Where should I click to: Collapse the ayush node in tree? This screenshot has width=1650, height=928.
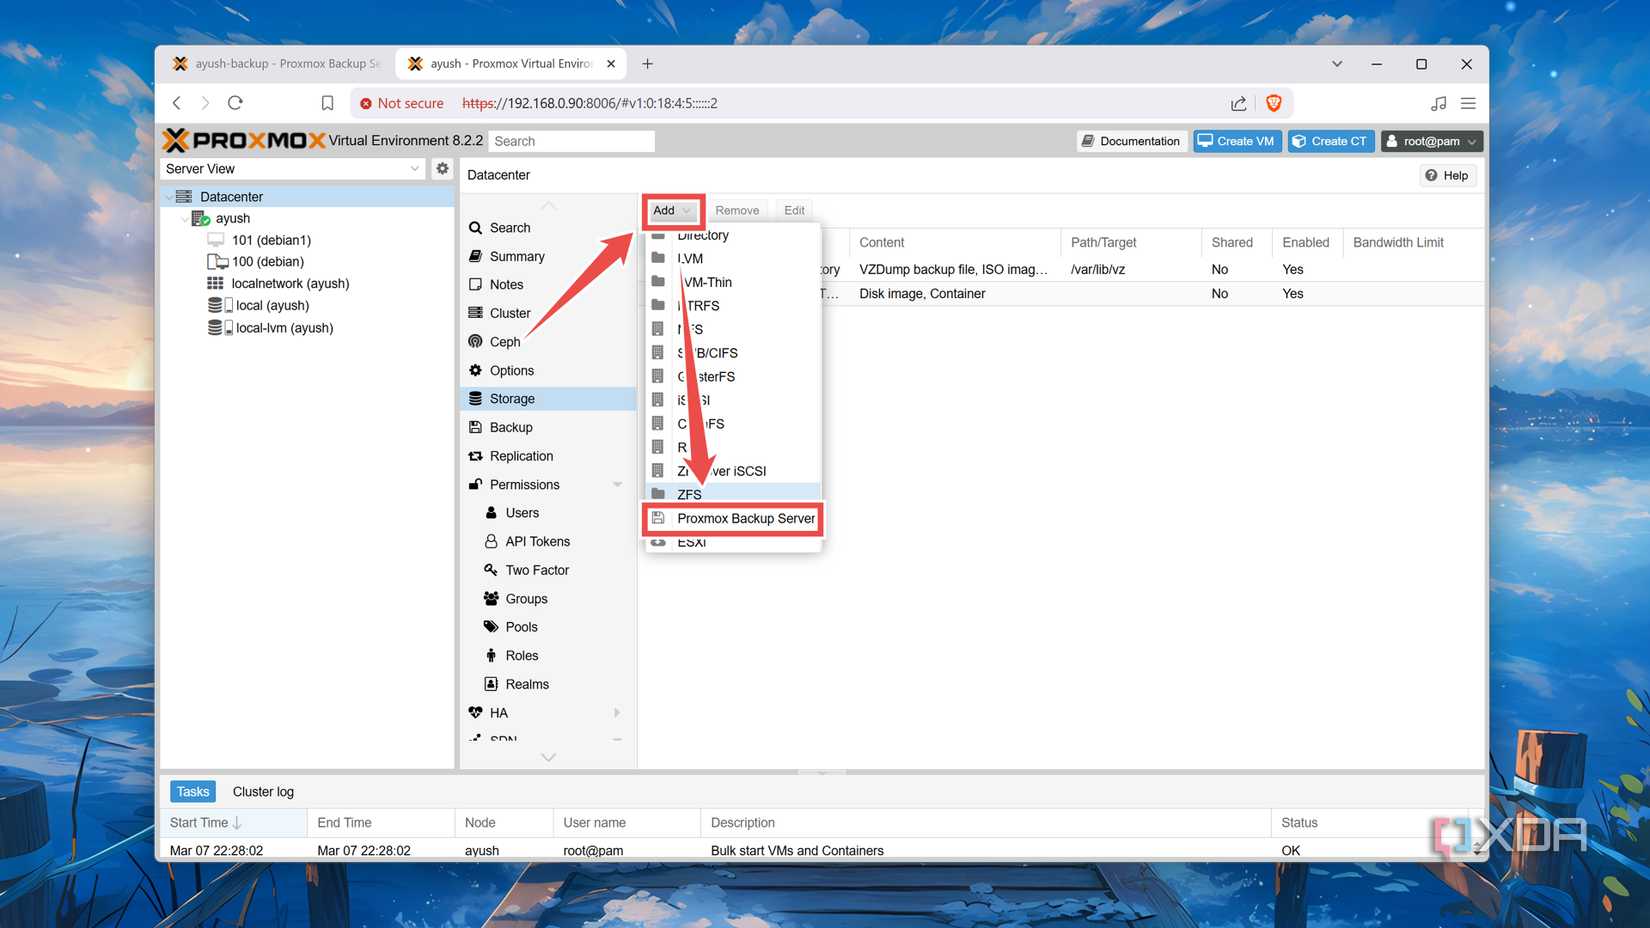tap(184, 218)
